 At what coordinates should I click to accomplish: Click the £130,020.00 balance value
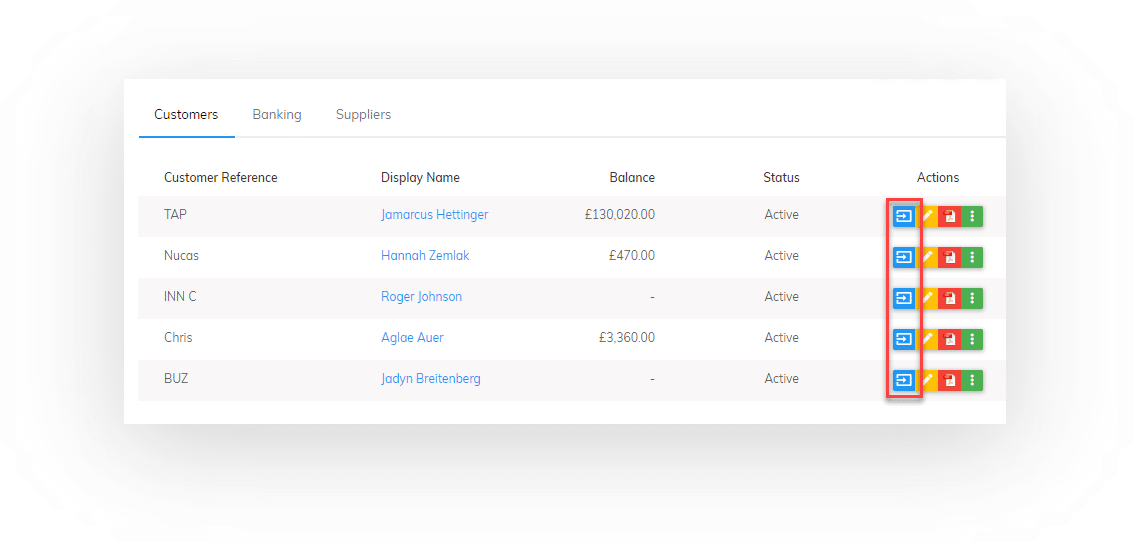pyautogui.click(x=621, y=215)
